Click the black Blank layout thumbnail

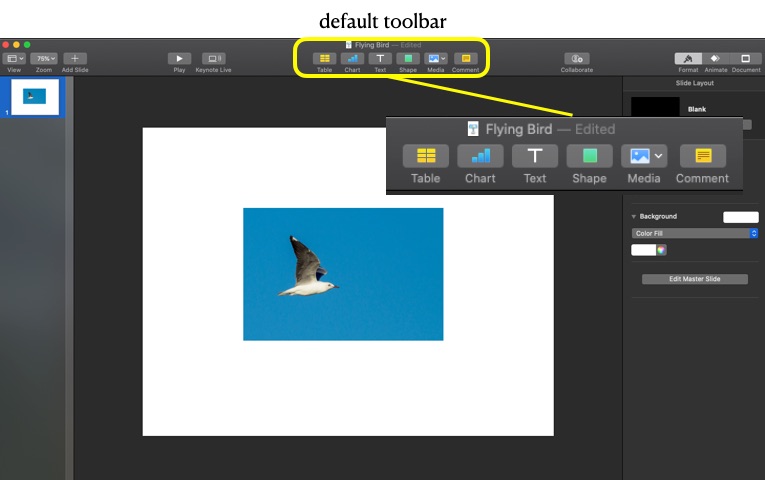click(655, 107)
